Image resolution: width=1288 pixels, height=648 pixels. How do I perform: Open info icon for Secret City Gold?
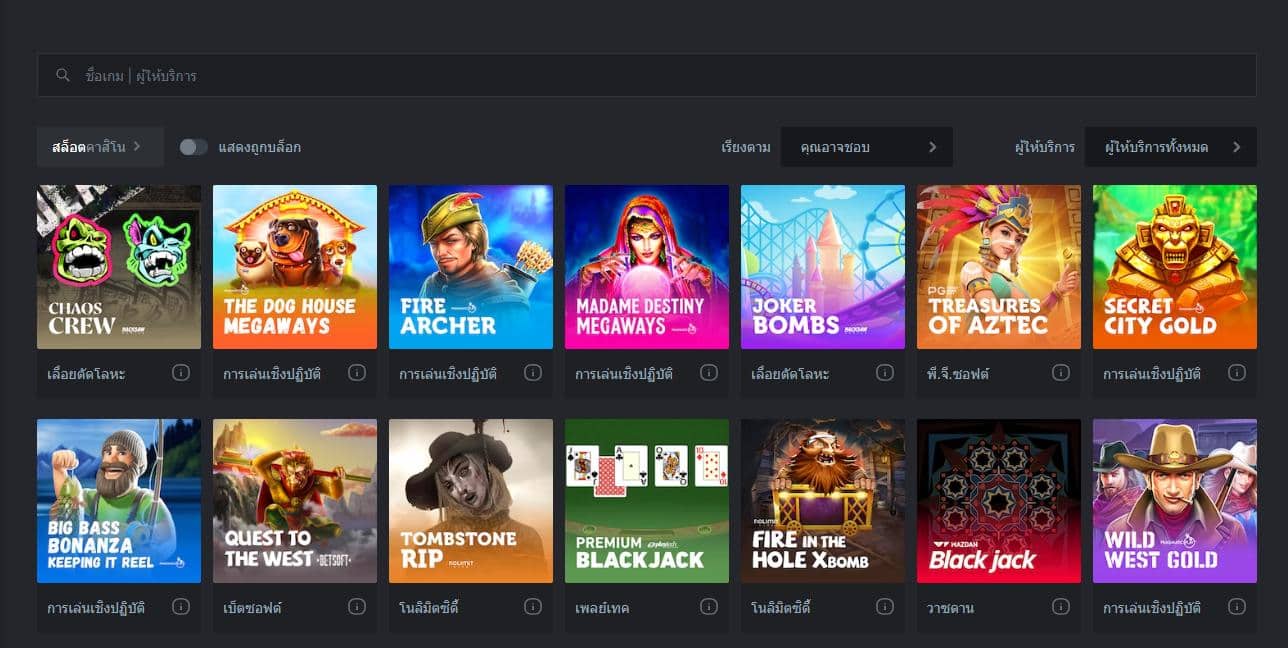pos(1237,373)
